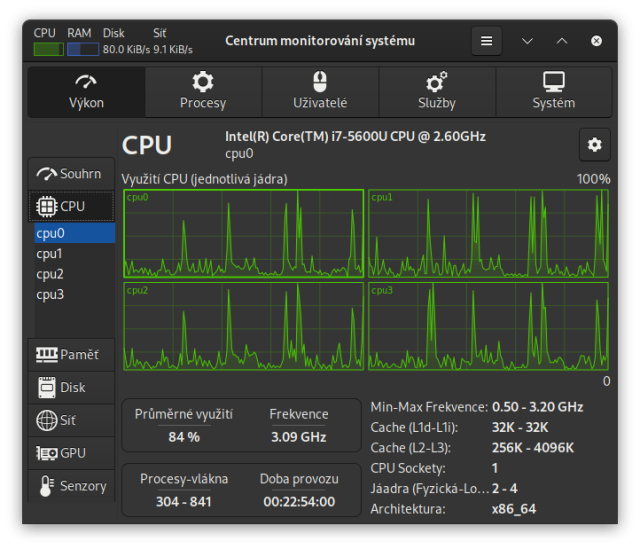Click the 3.09 GHz frequency value

[x=299, y=437]
